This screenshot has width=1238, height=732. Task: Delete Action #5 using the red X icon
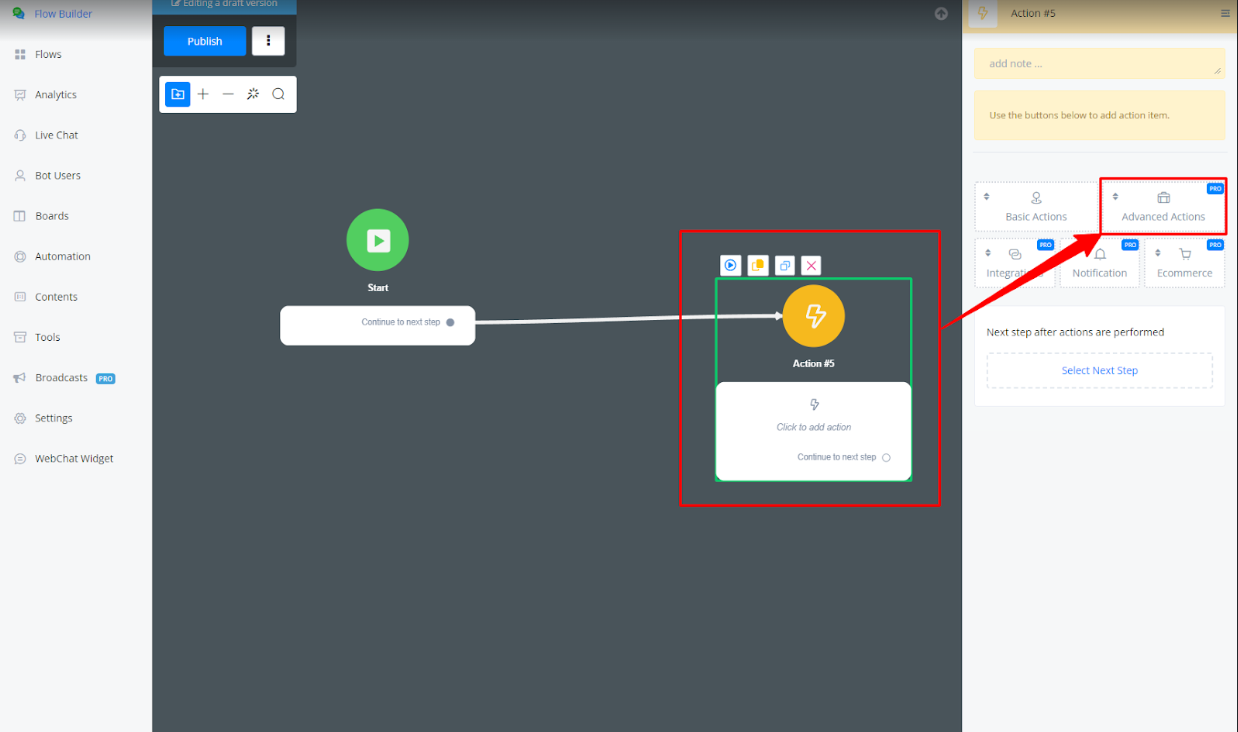[812, 265]
